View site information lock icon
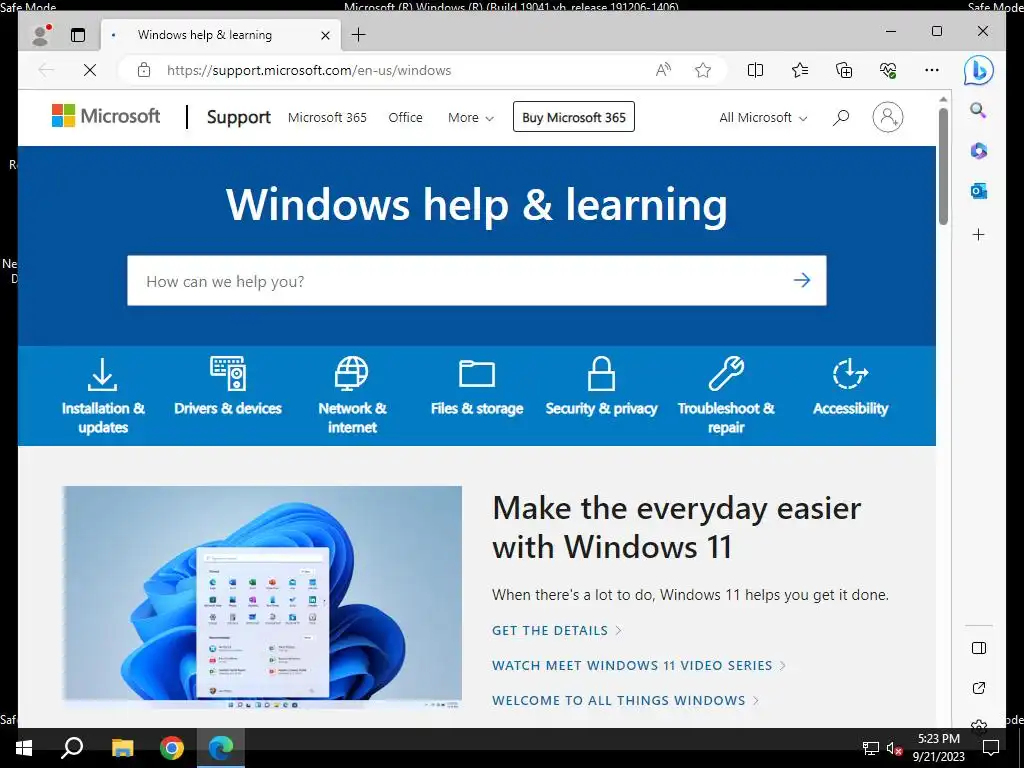The width and height of the screenshot is (1024, 768). click(144, 70)
